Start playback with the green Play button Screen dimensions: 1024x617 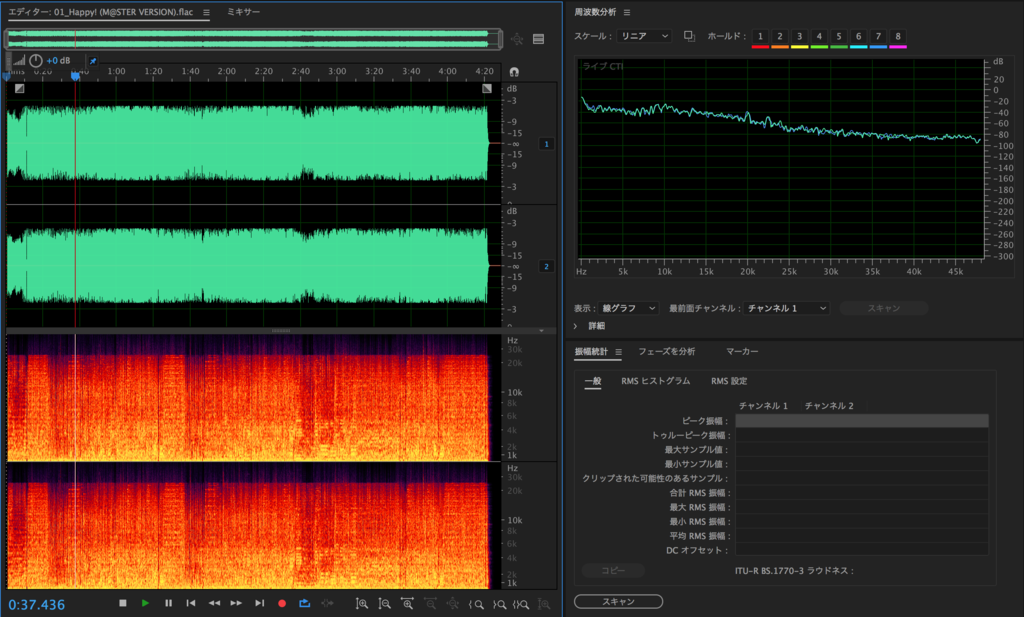[145, 603]
